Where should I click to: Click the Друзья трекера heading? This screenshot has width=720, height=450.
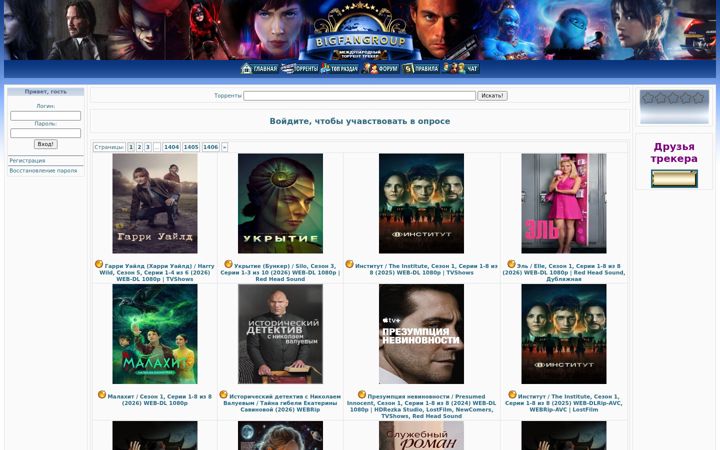pyautogui.click(x=674, y=152)
